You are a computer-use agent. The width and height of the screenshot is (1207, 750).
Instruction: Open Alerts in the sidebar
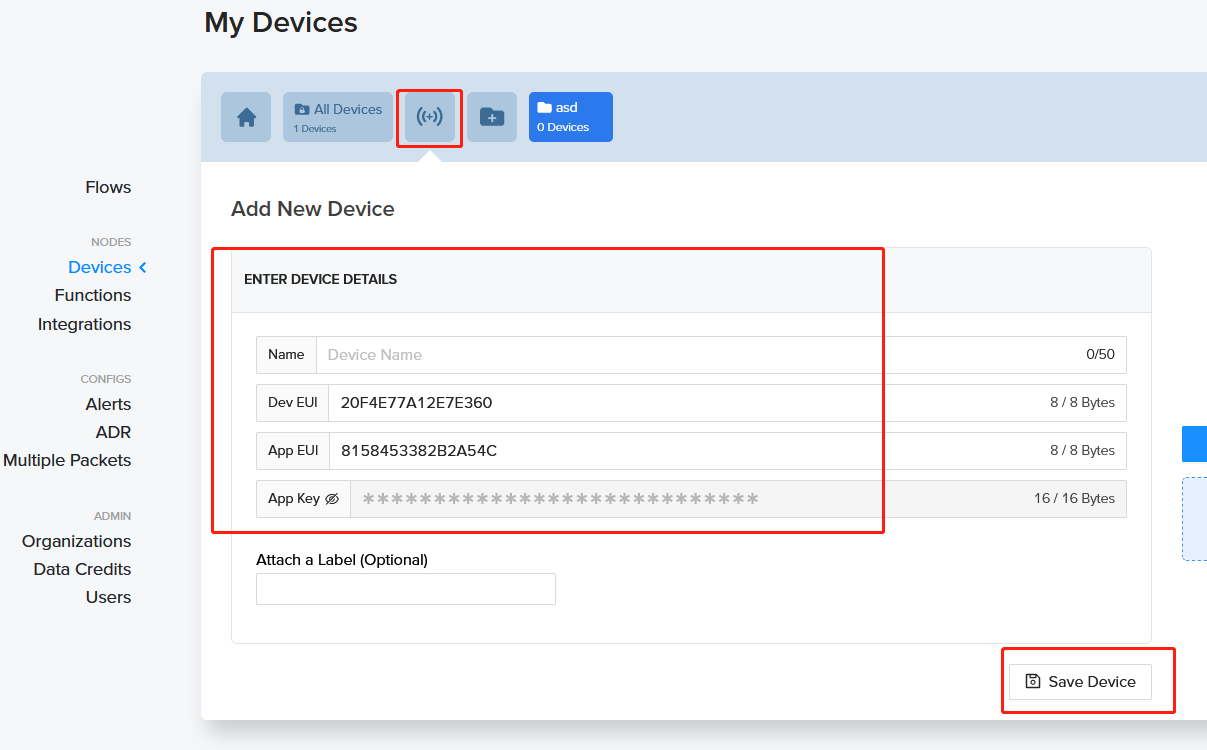coord(108,404)
